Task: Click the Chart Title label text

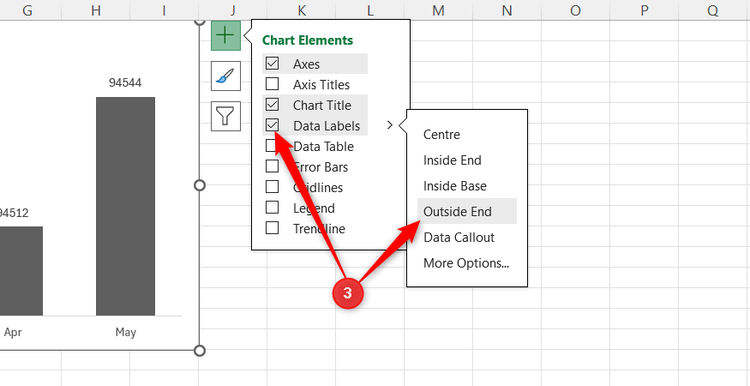Action: 322,105
